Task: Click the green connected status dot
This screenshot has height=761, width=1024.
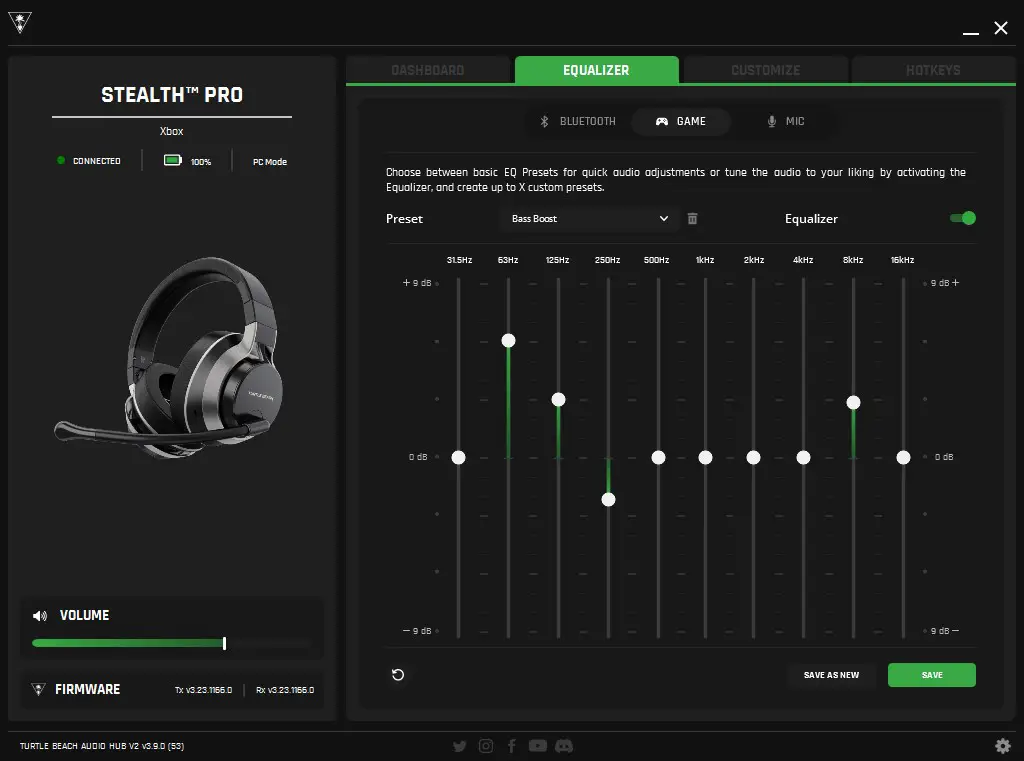Action: click(x=61, y=161)
